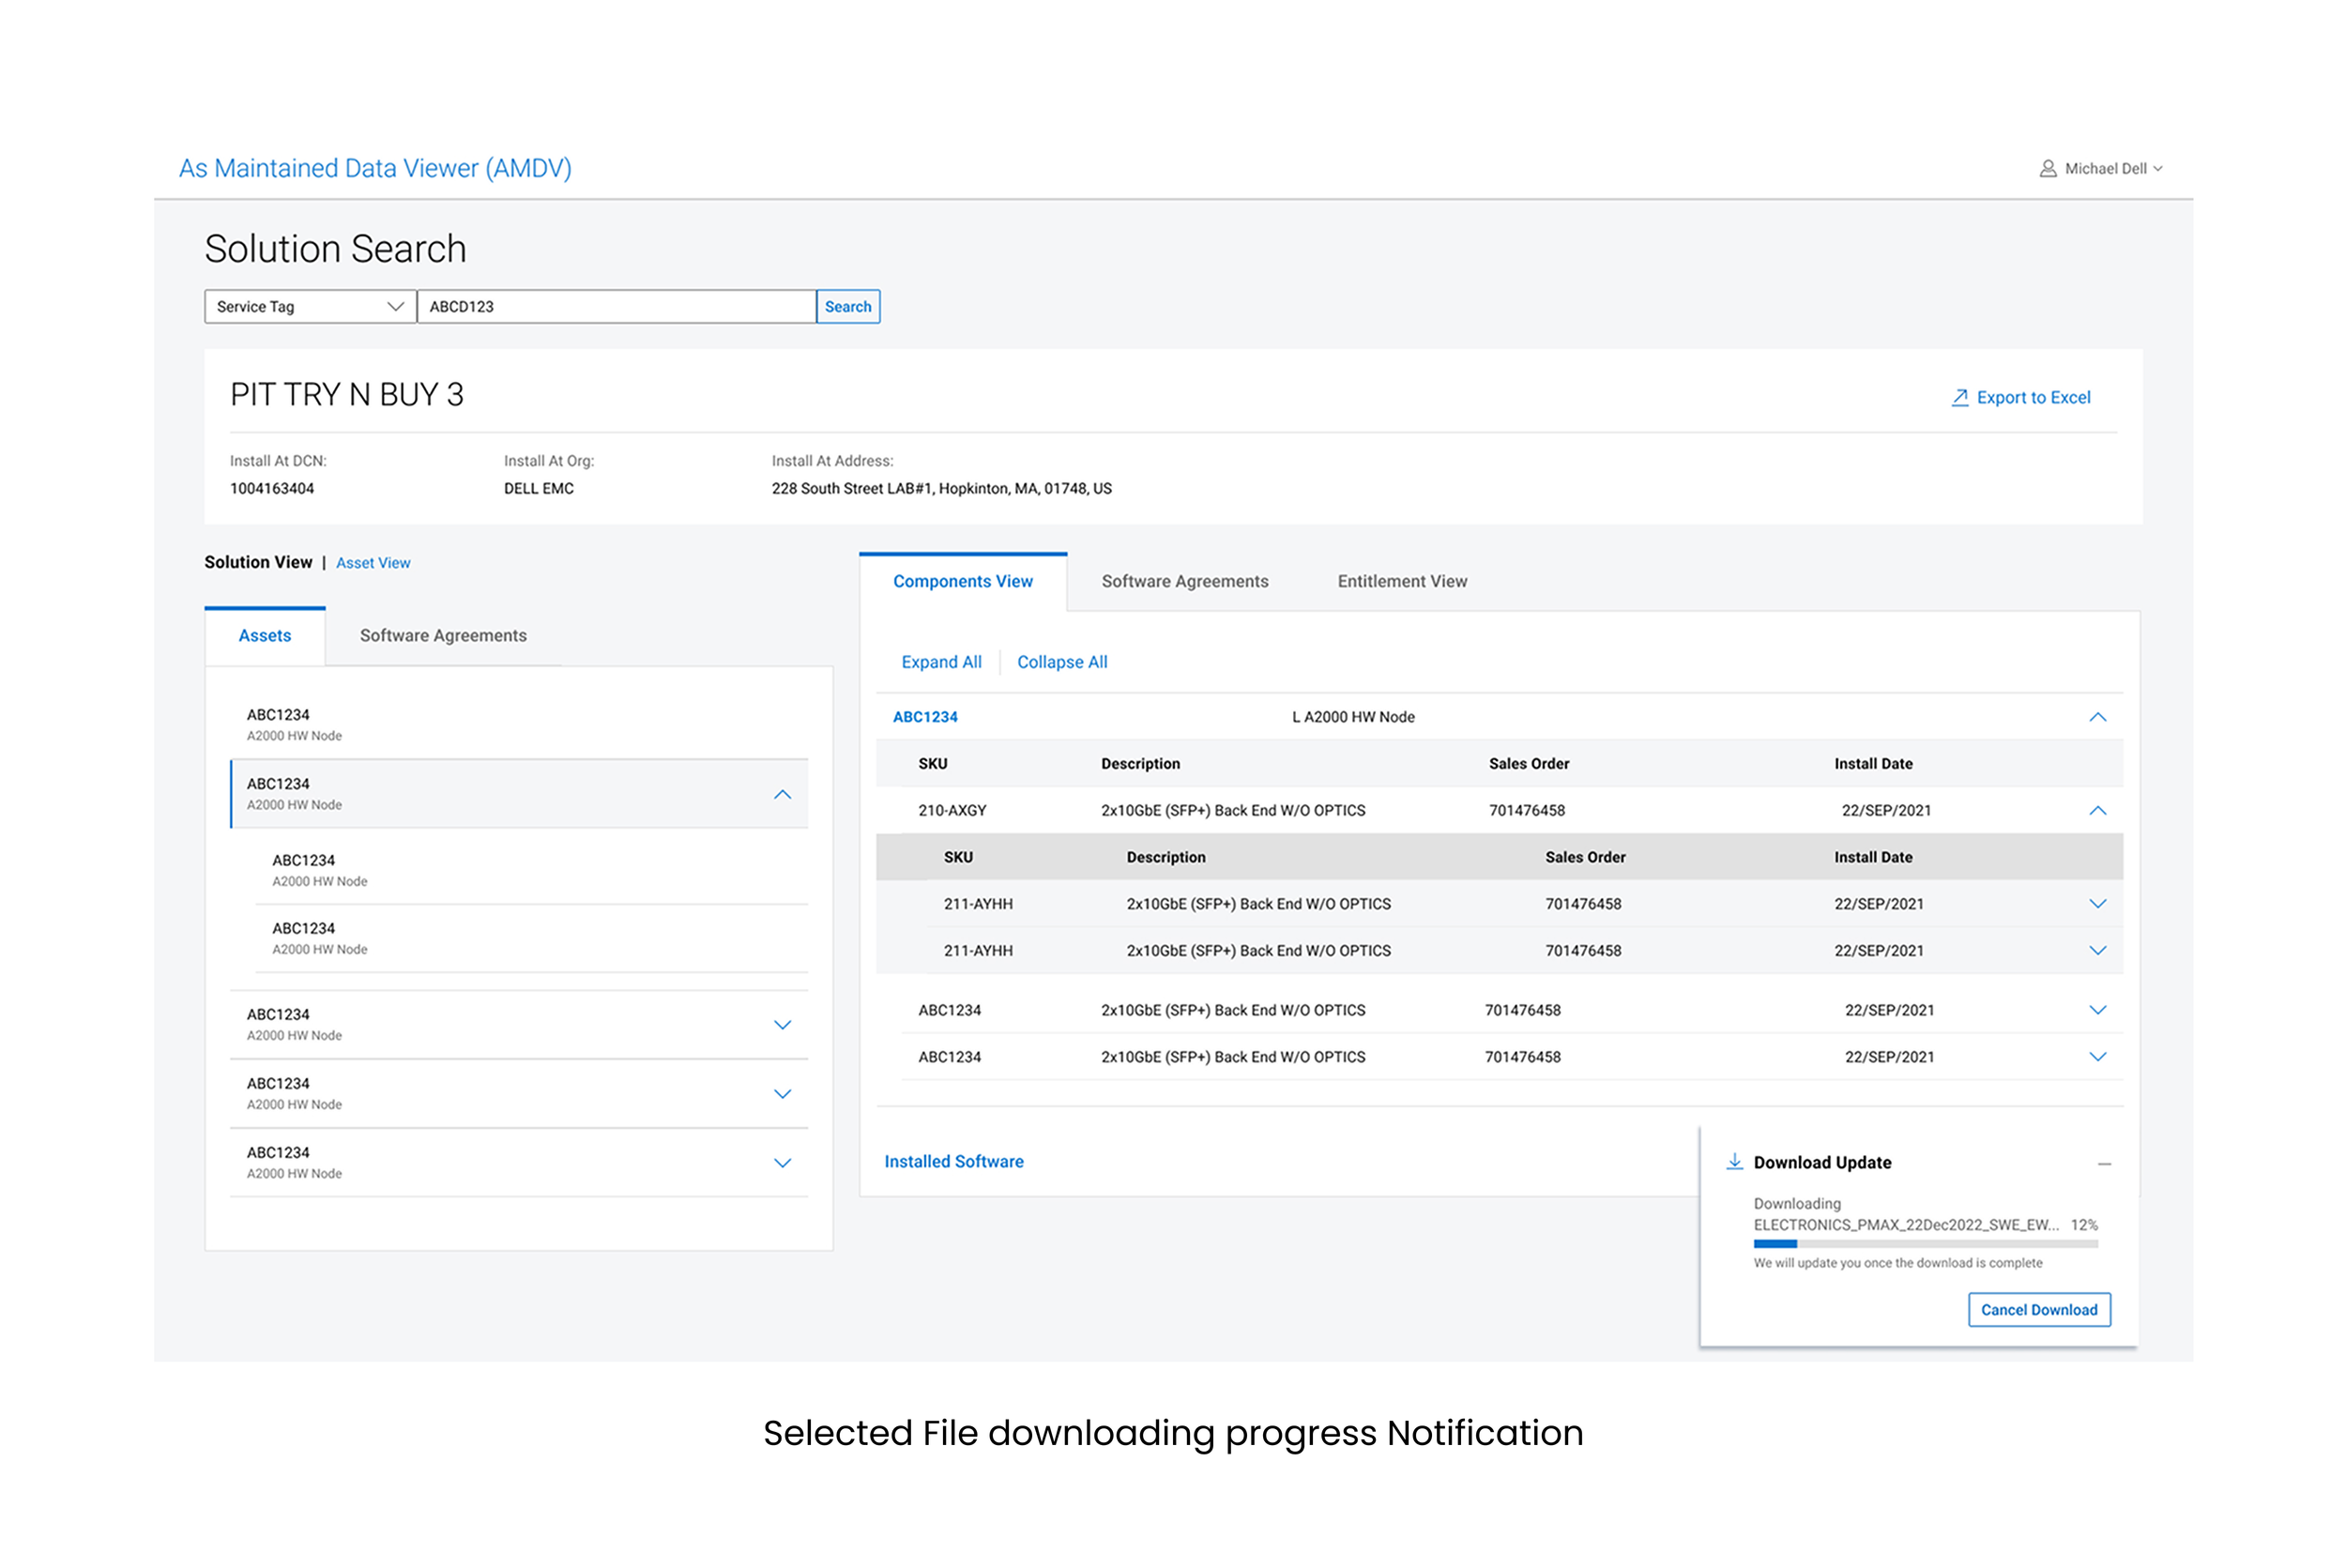Click Expand All
The height and width of the screenshot is (1568, 2346).
941,662
